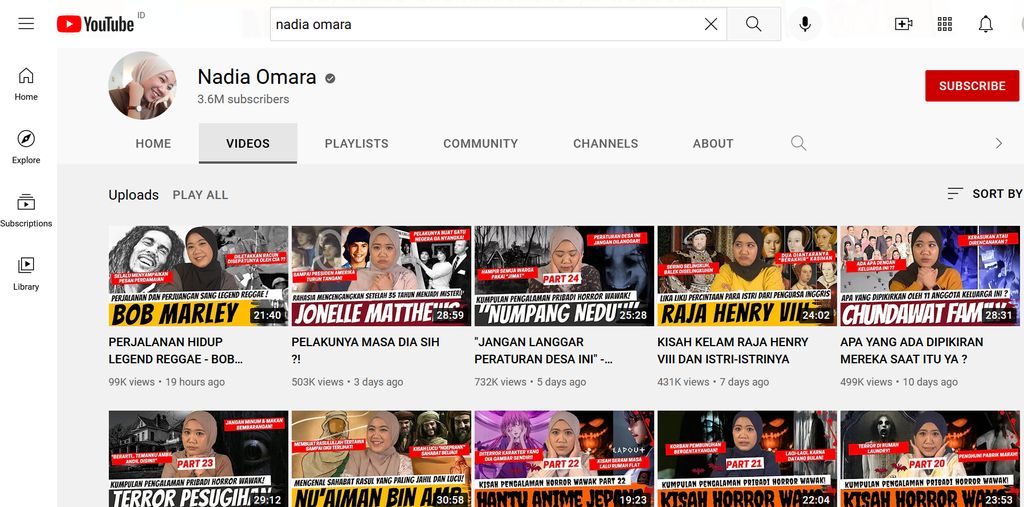Open the notifications bell
The height and width of the screenshot is (507, 1024).
[x=985, y=24]
